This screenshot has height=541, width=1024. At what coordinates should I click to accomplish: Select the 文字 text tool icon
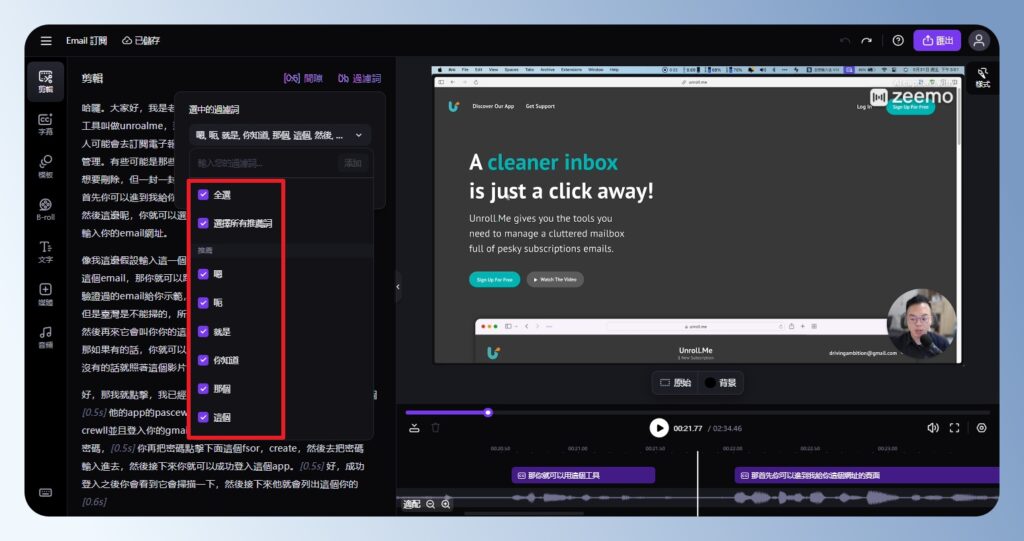point(45,251)
